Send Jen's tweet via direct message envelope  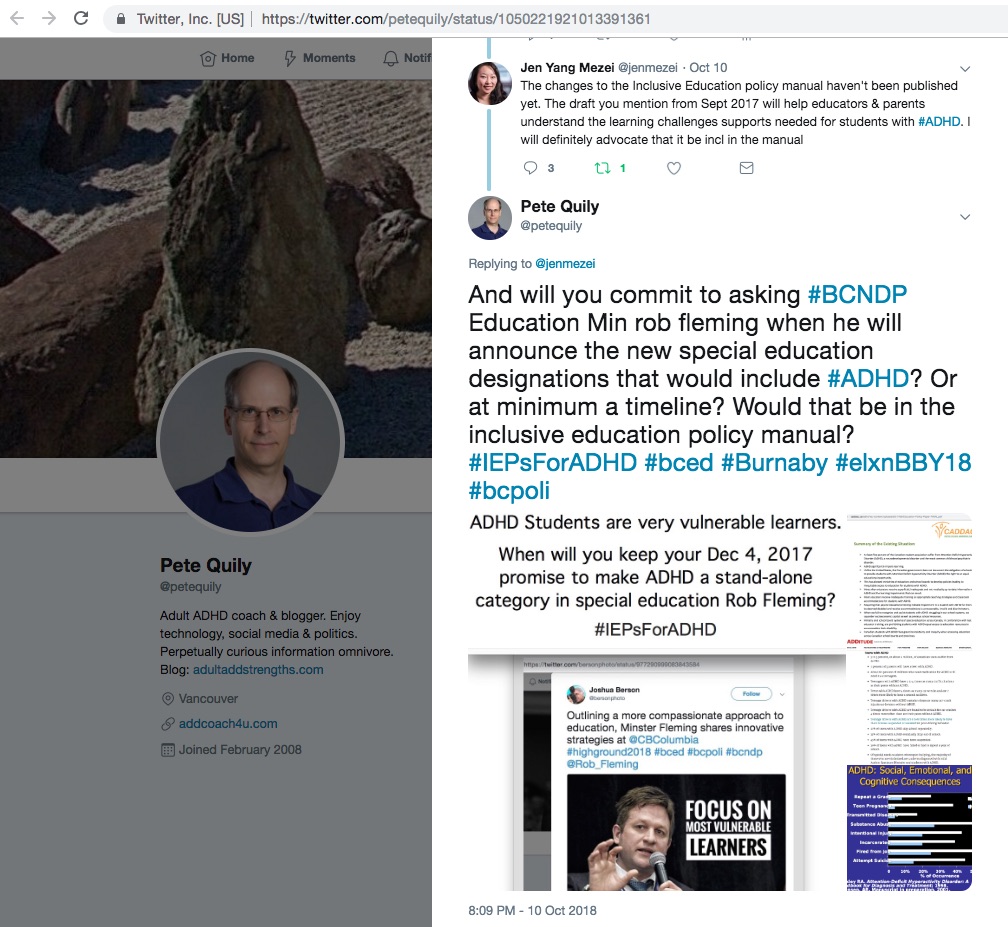pyautogui.click(x=746, y=168)
